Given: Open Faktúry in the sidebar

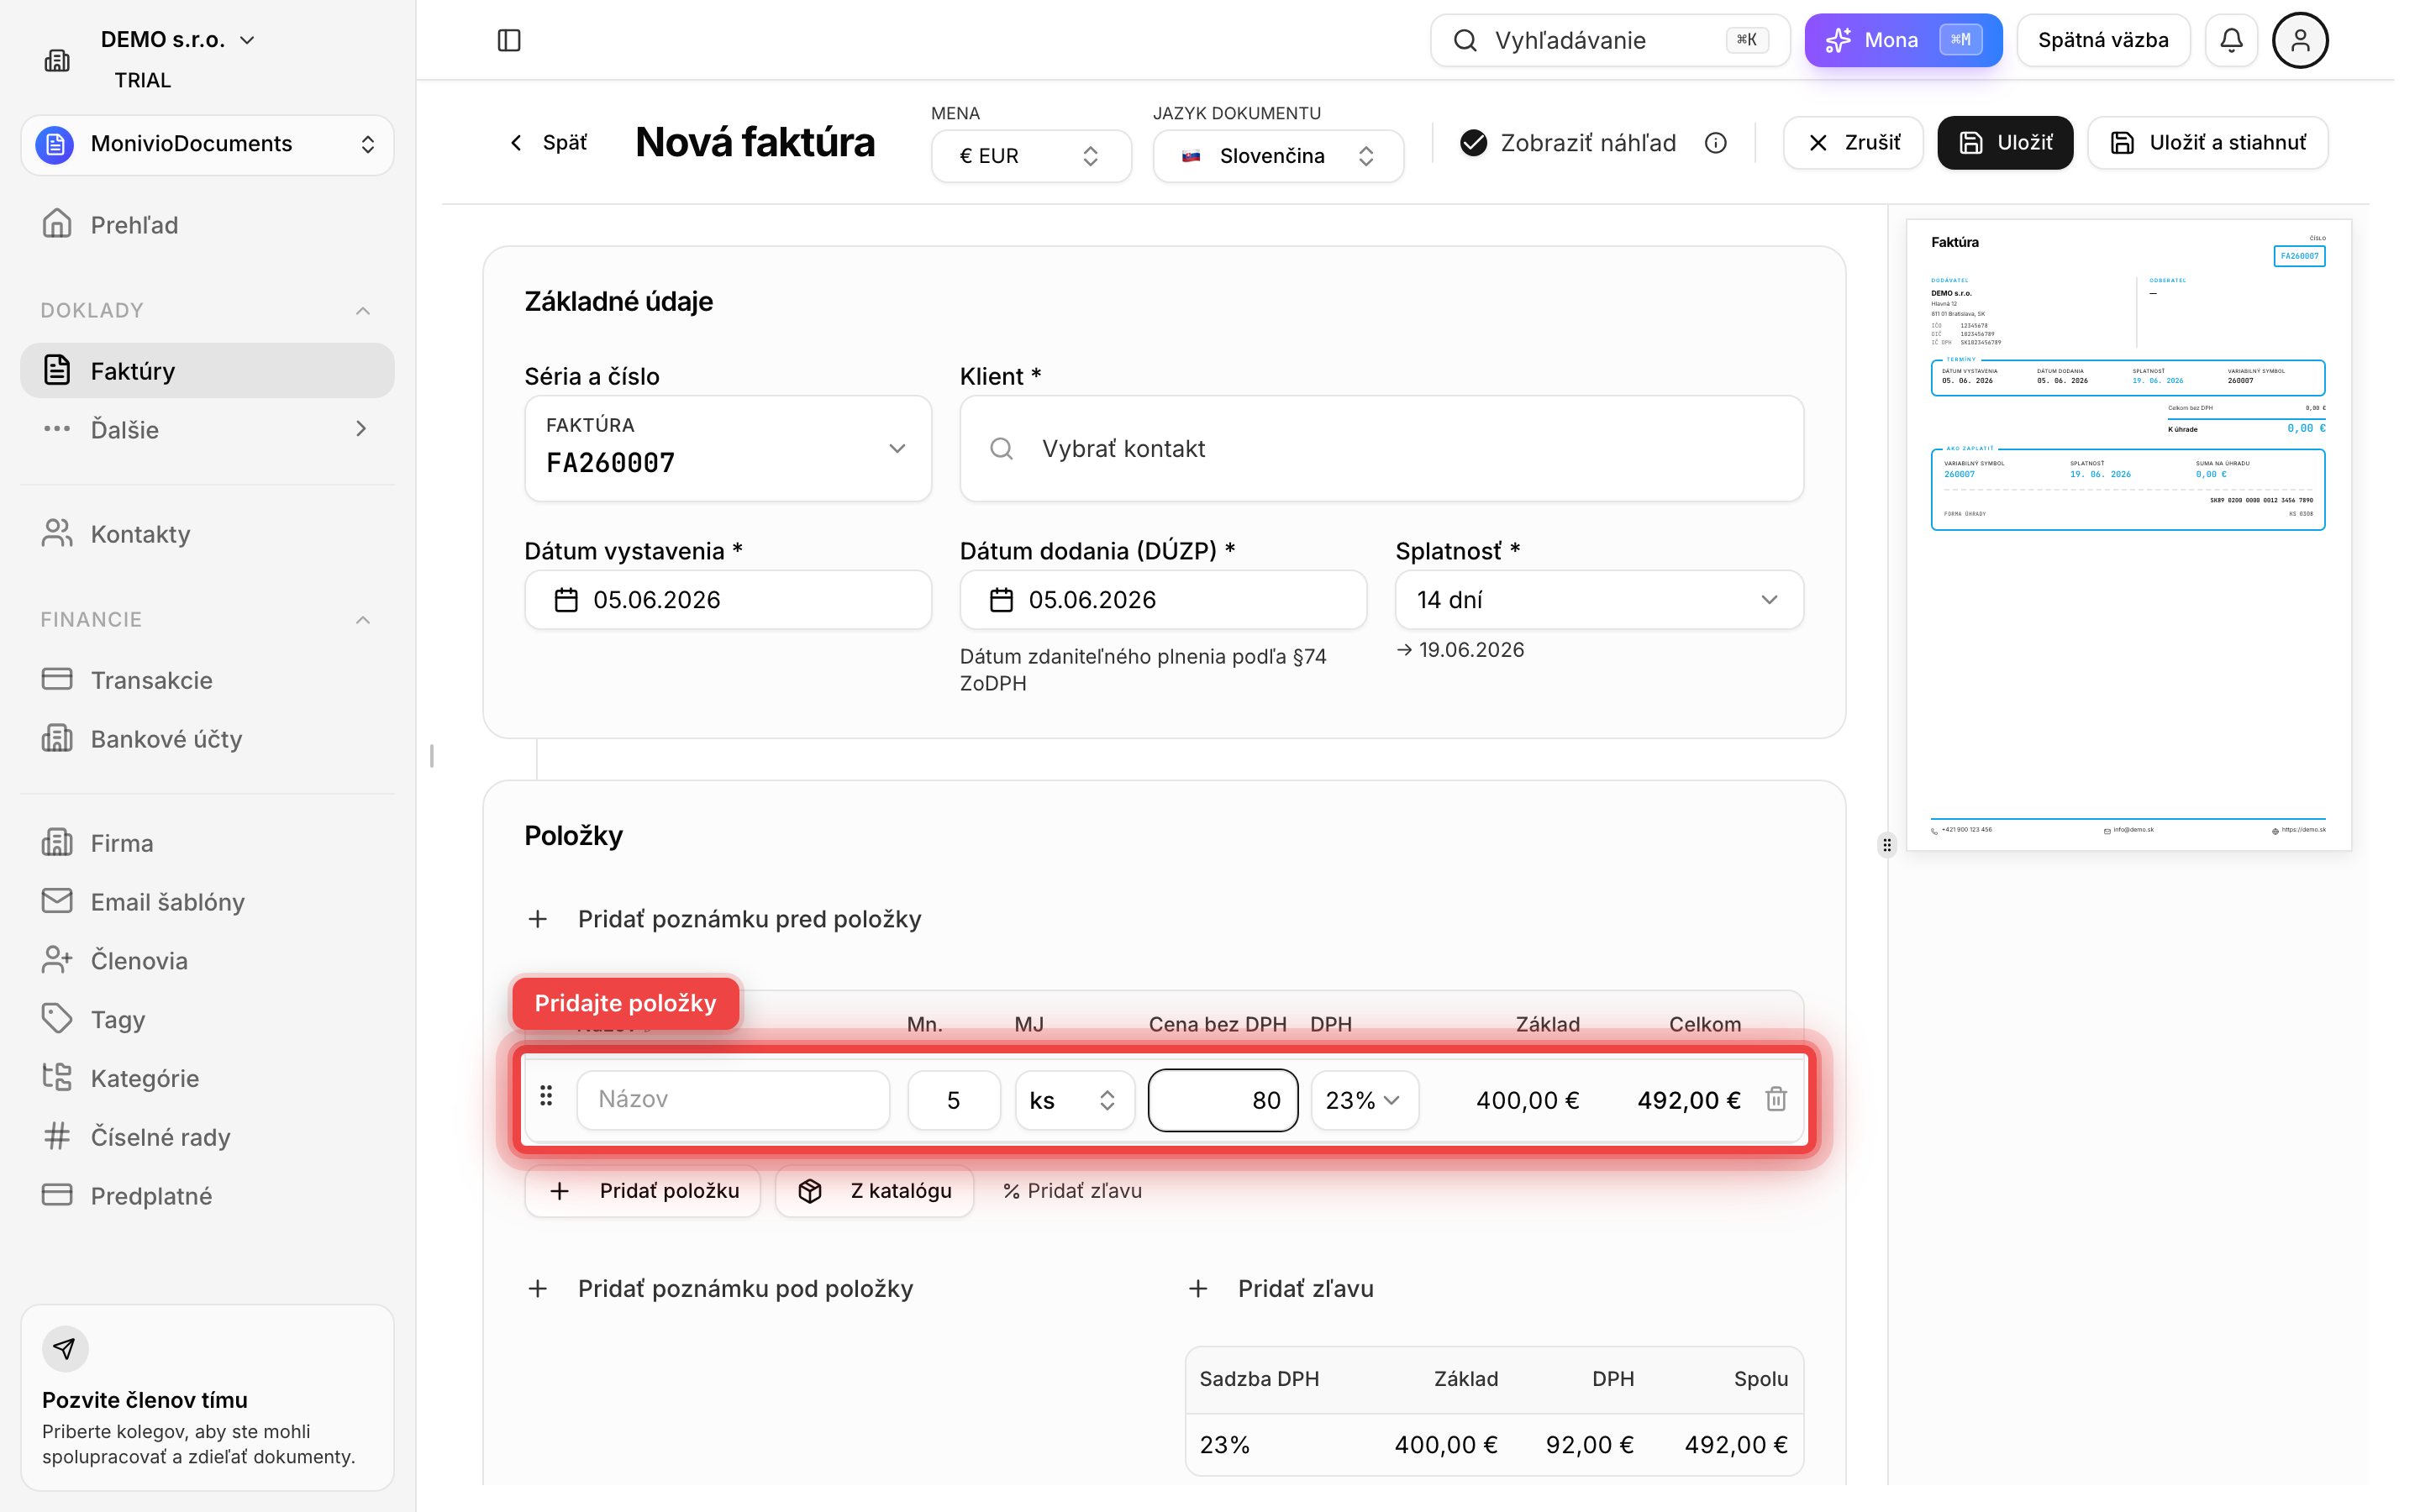Looking at the screenshot, I should [207, 371].
